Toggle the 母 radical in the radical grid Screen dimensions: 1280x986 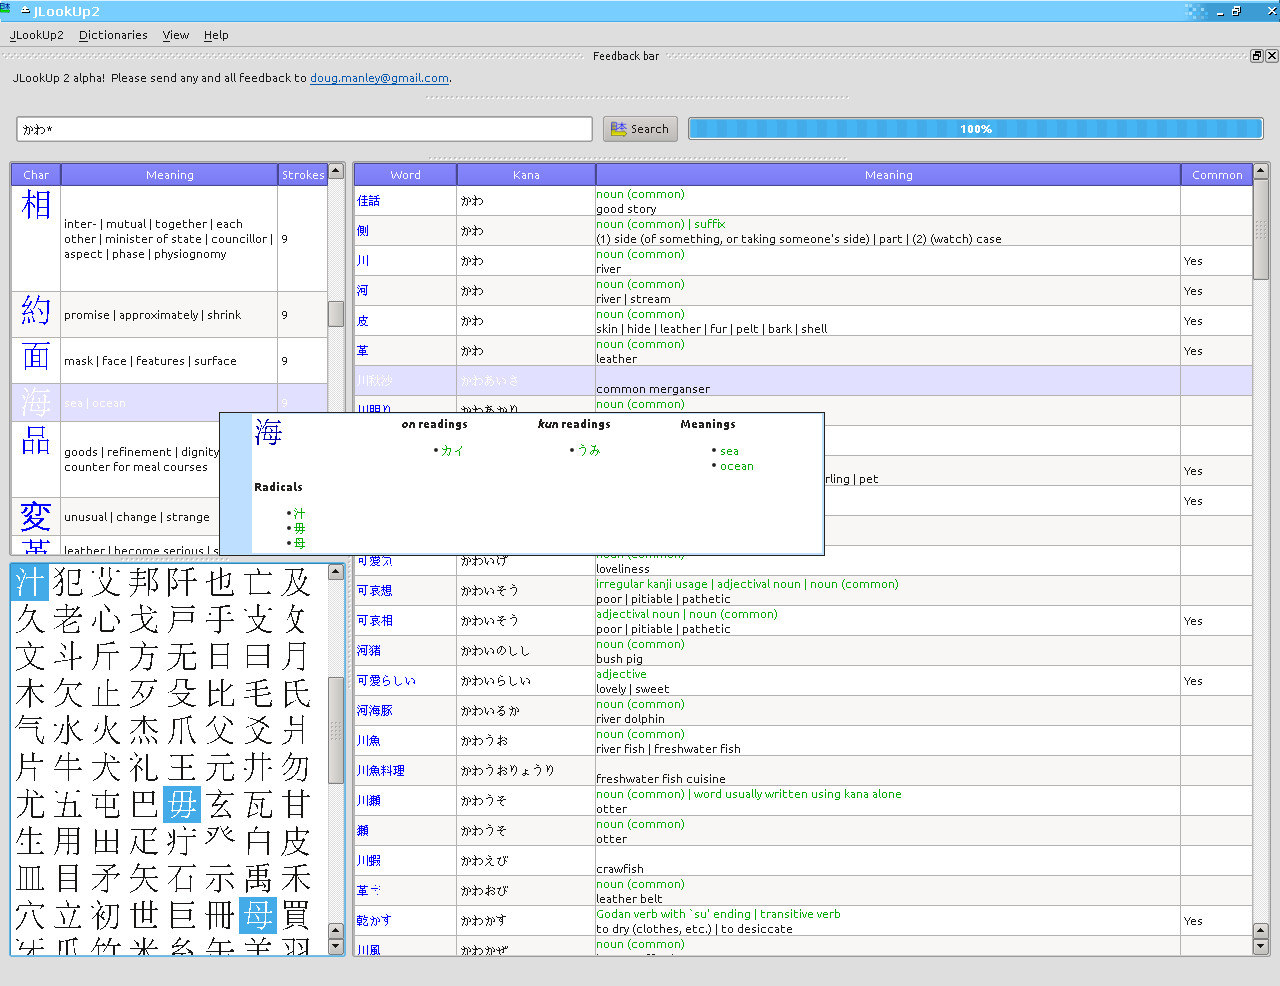coord(258,915)
